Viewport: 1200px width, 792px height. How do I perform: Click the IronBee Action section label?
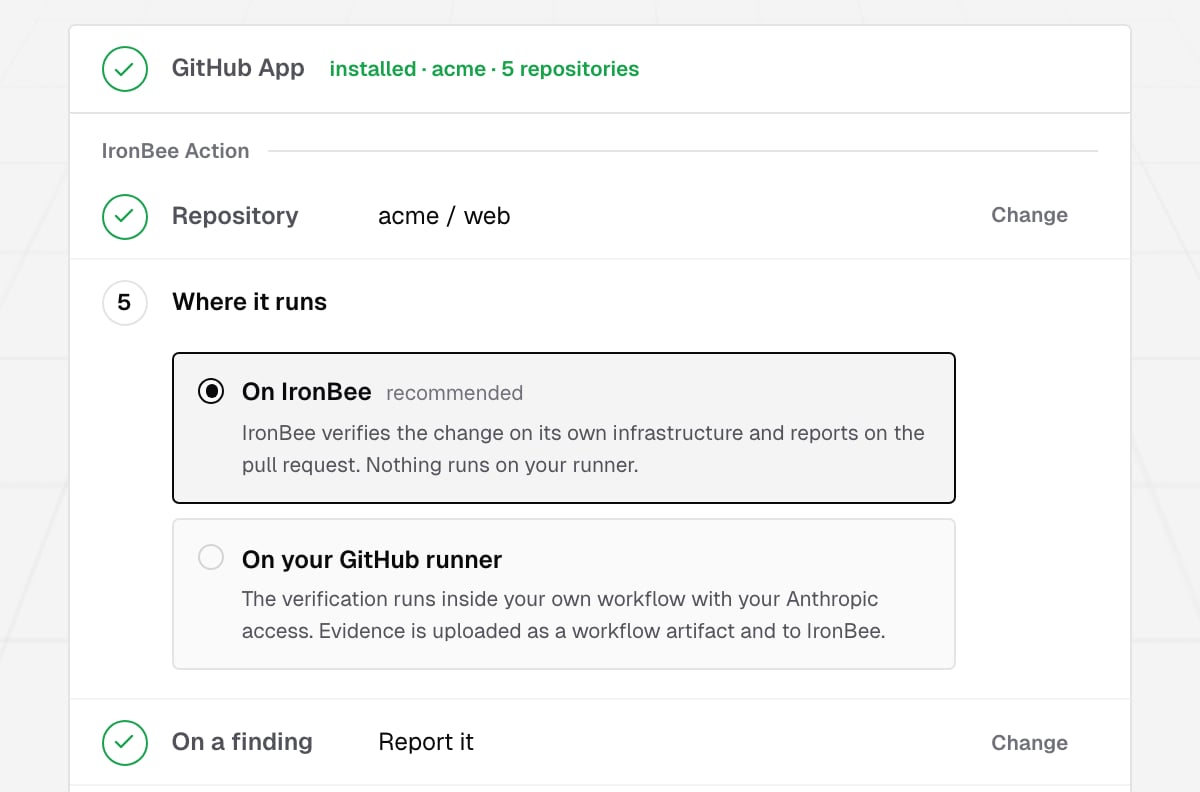(175, 151)
